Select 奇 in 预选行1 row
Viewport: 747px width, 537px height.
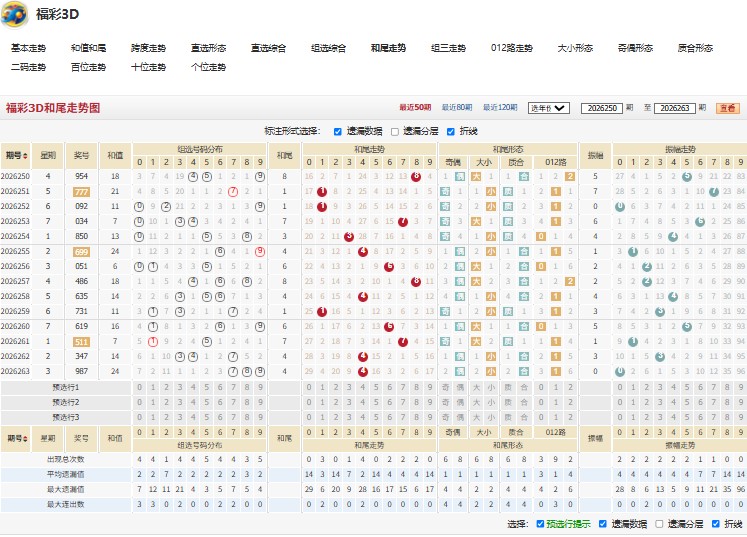point(445,387)
